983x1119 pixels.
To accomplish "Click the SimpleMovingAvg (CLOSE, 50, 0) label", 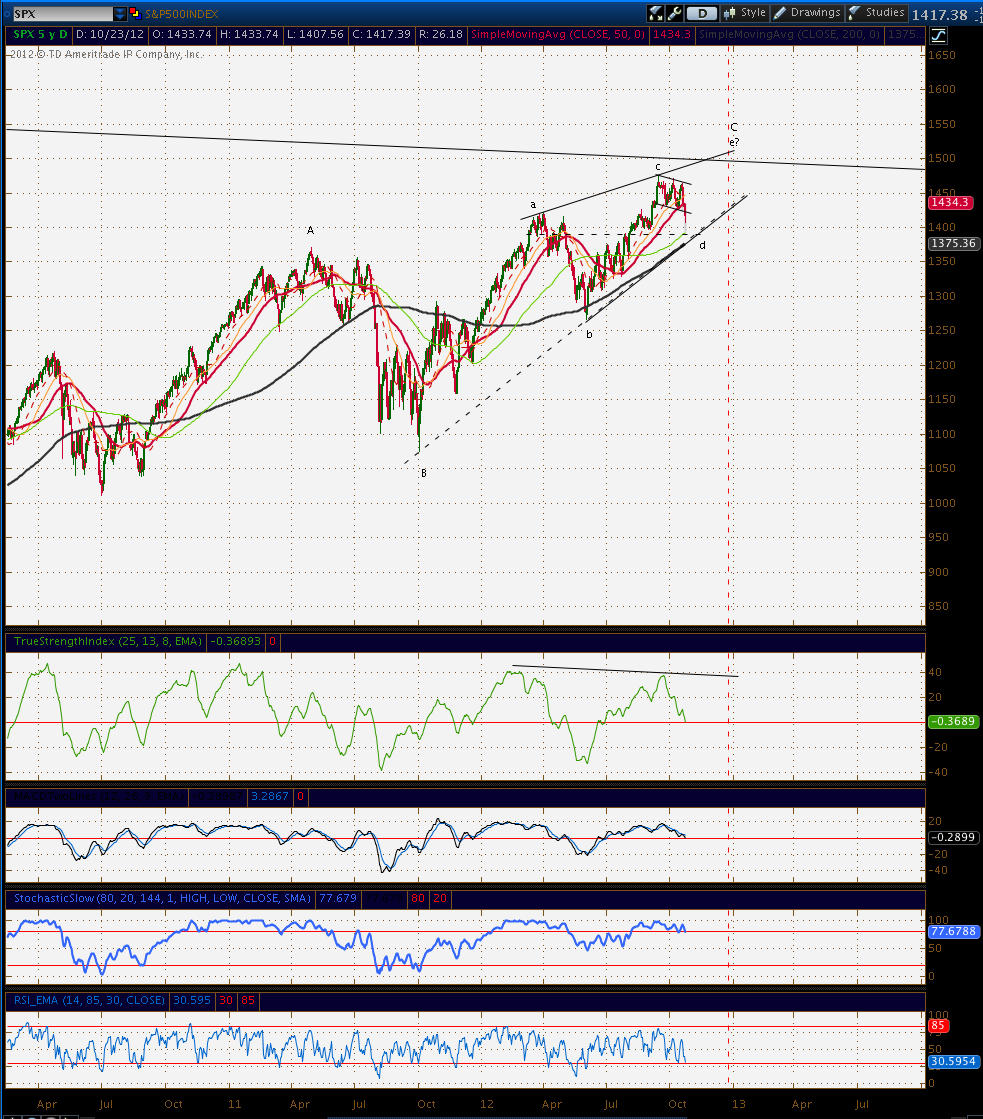I will click(x=558, y=34).
